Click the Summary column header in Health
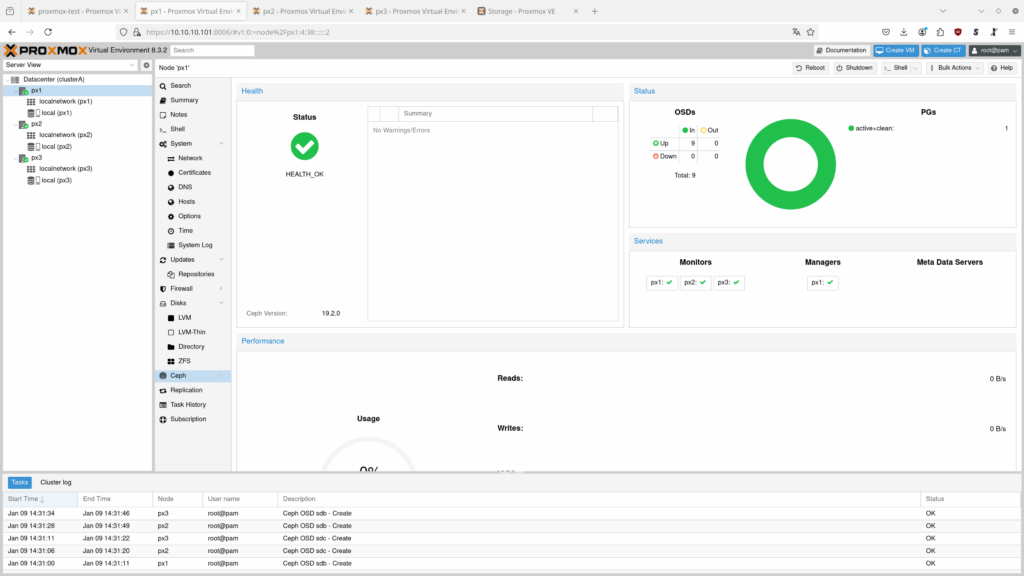This screenshot has height=576, width=1024. [496, 114]
